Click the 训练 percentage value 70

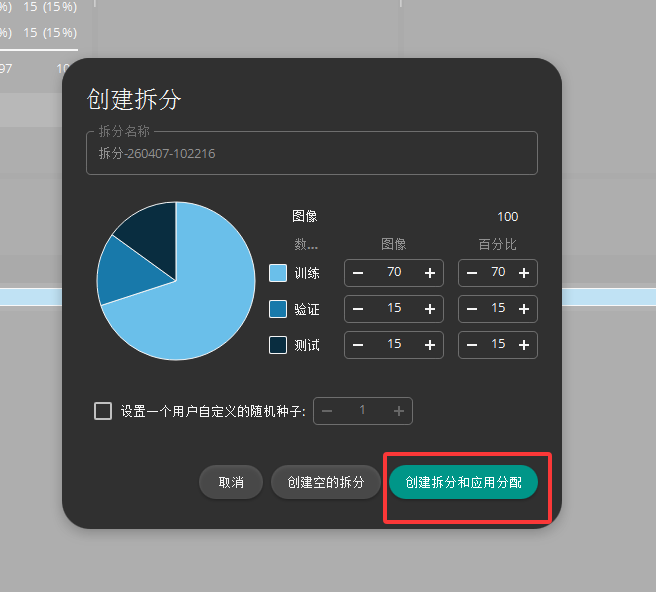tap(498, 272)
